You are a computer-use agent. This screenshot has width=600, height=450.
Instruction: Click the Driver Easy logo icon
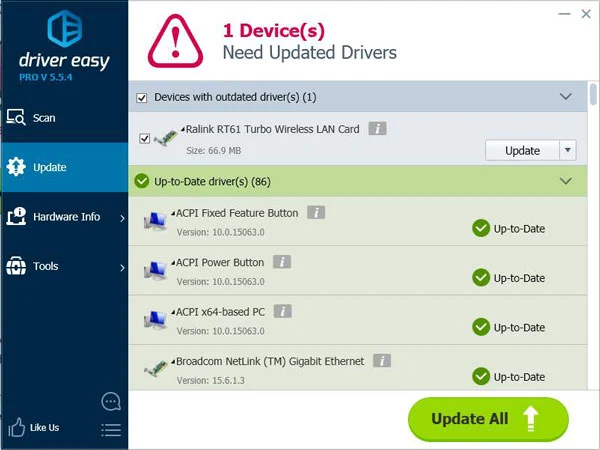click(x=65, y=28)
